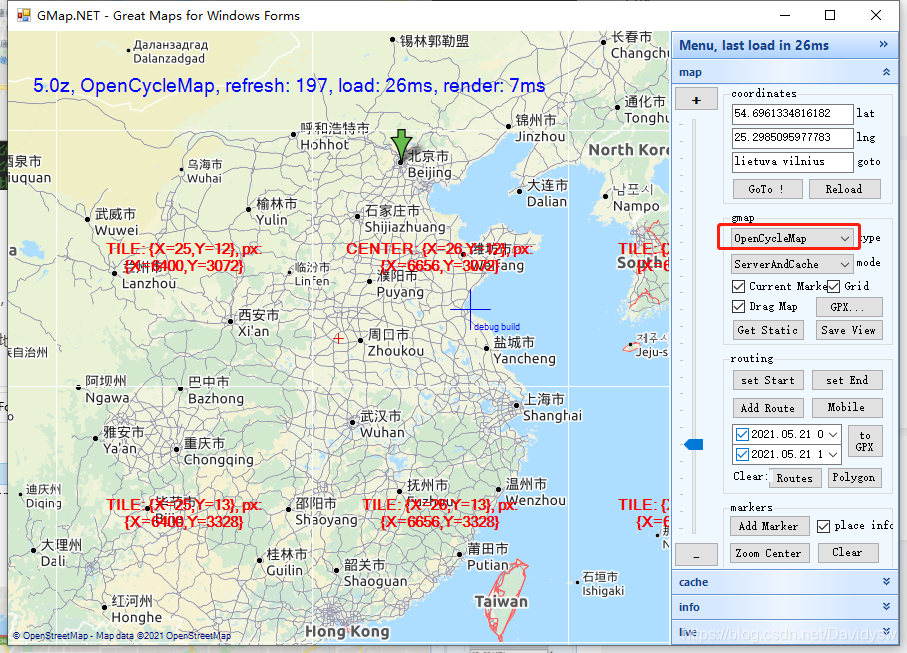Clear Routes button
Image resolution: width=907 pixels, height=653 pixels.
click(x=795, y=478)
